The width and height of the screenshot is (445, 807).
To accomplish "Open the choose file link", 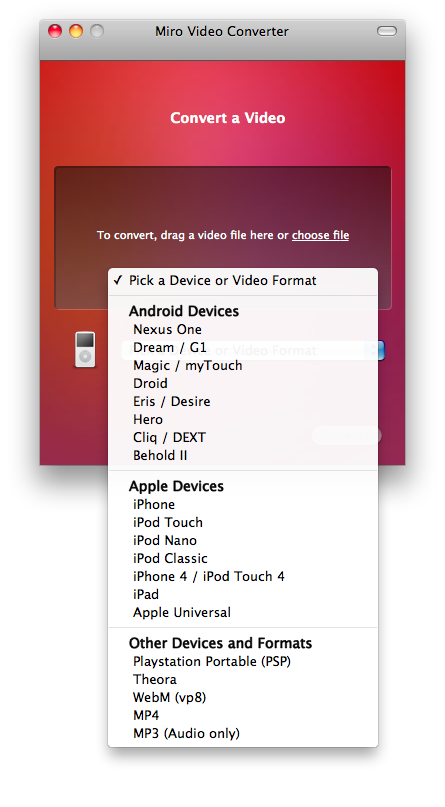I will (321, 235).
